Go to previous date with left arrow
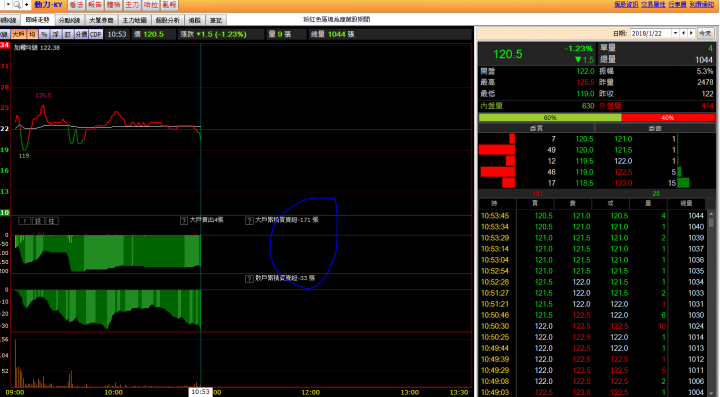This screenshot has height=397, width=720. click(x=683, y=33)
